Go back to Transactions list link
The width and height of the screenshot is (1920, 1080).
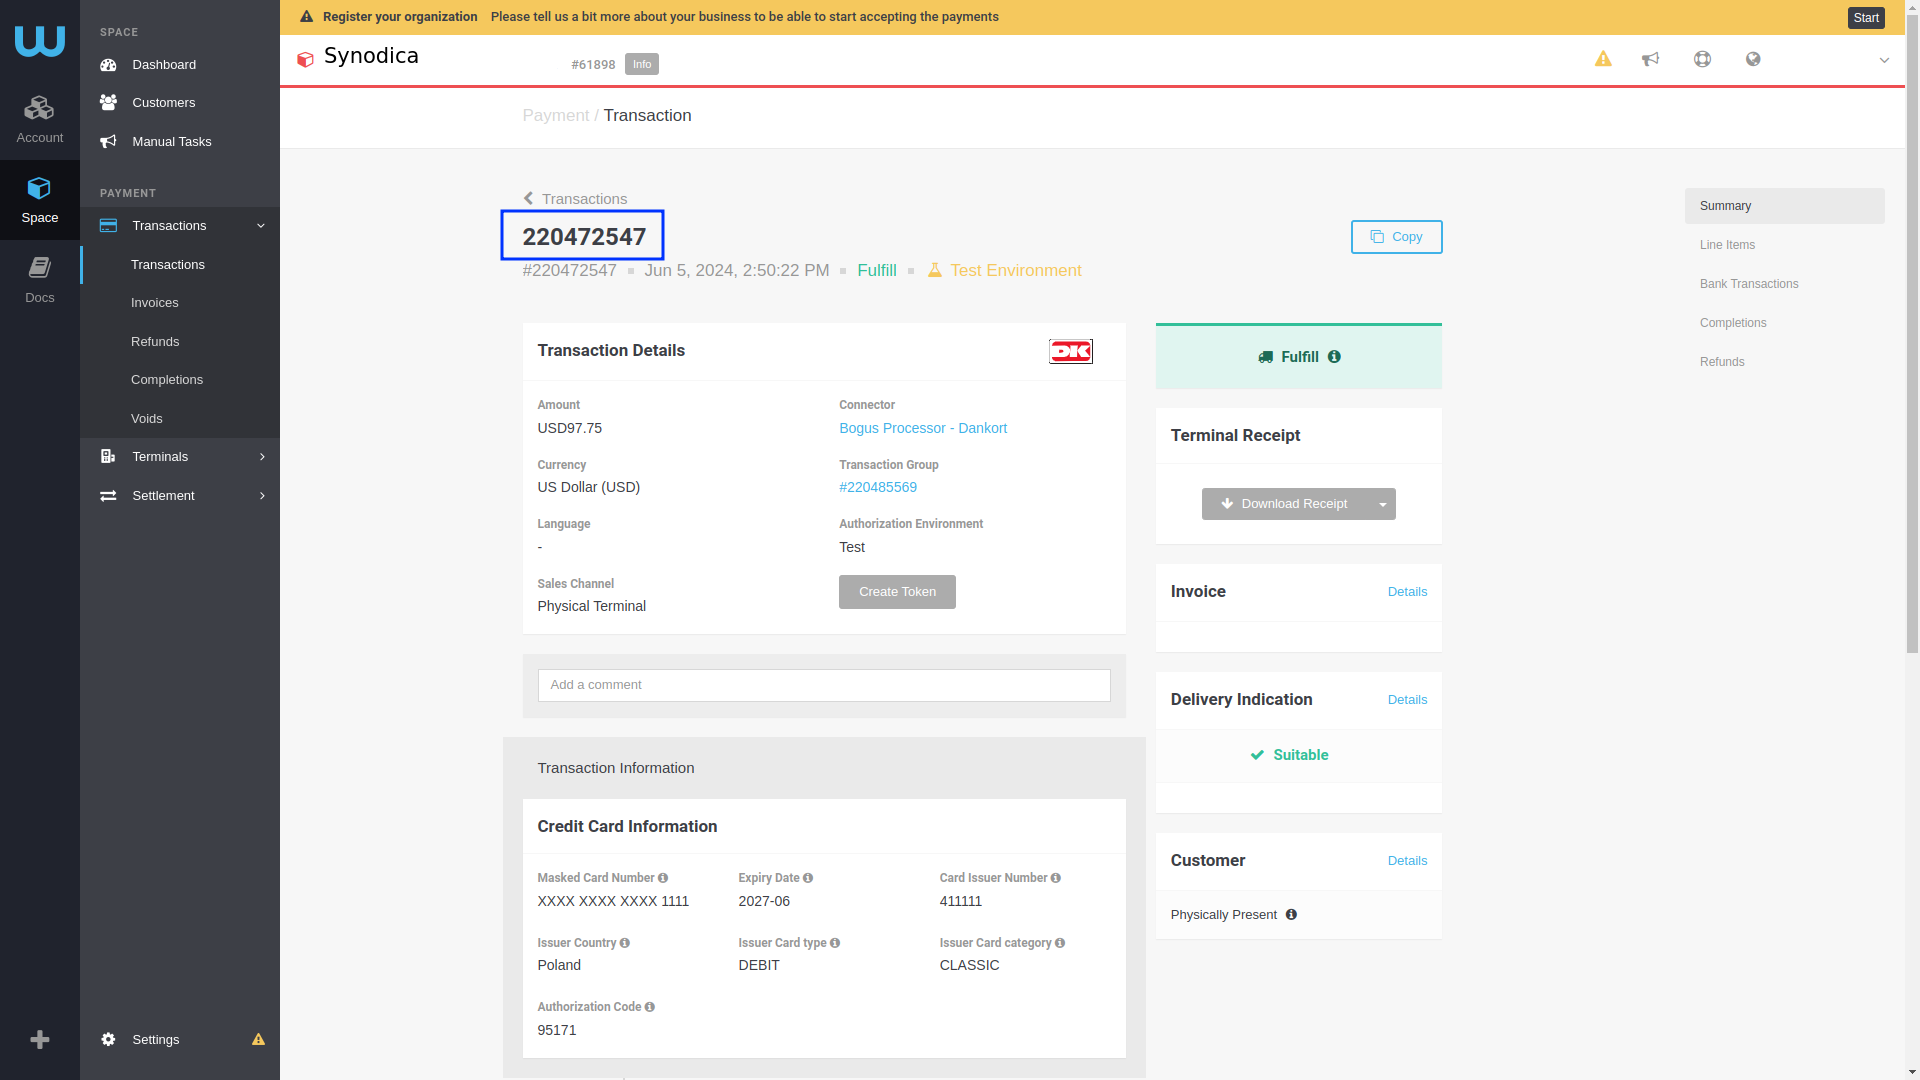[x=575, y=199]
